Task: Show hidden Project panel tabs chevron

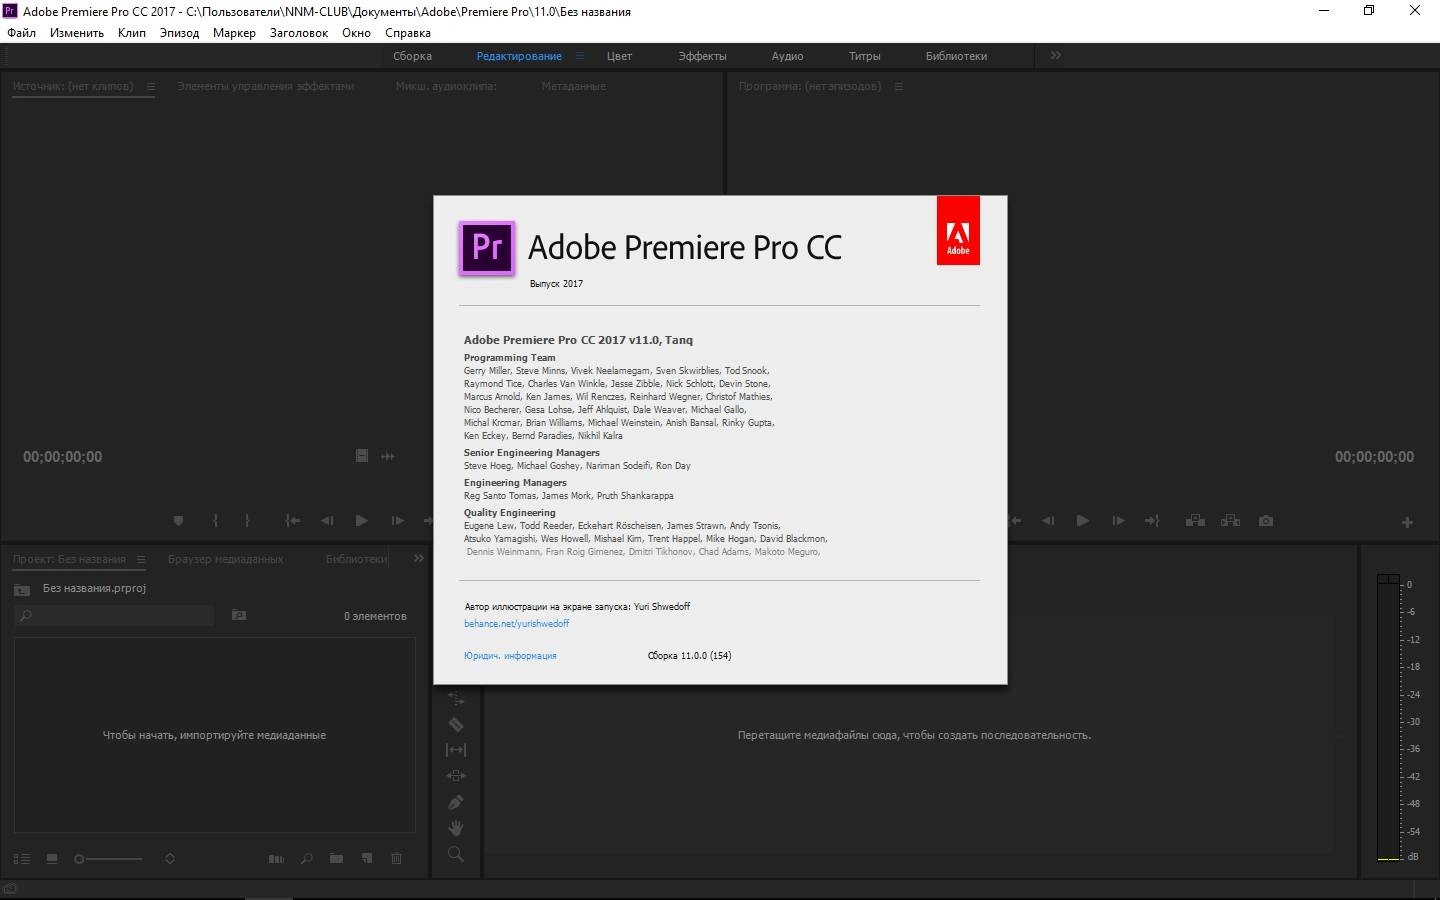Action: 419,559
